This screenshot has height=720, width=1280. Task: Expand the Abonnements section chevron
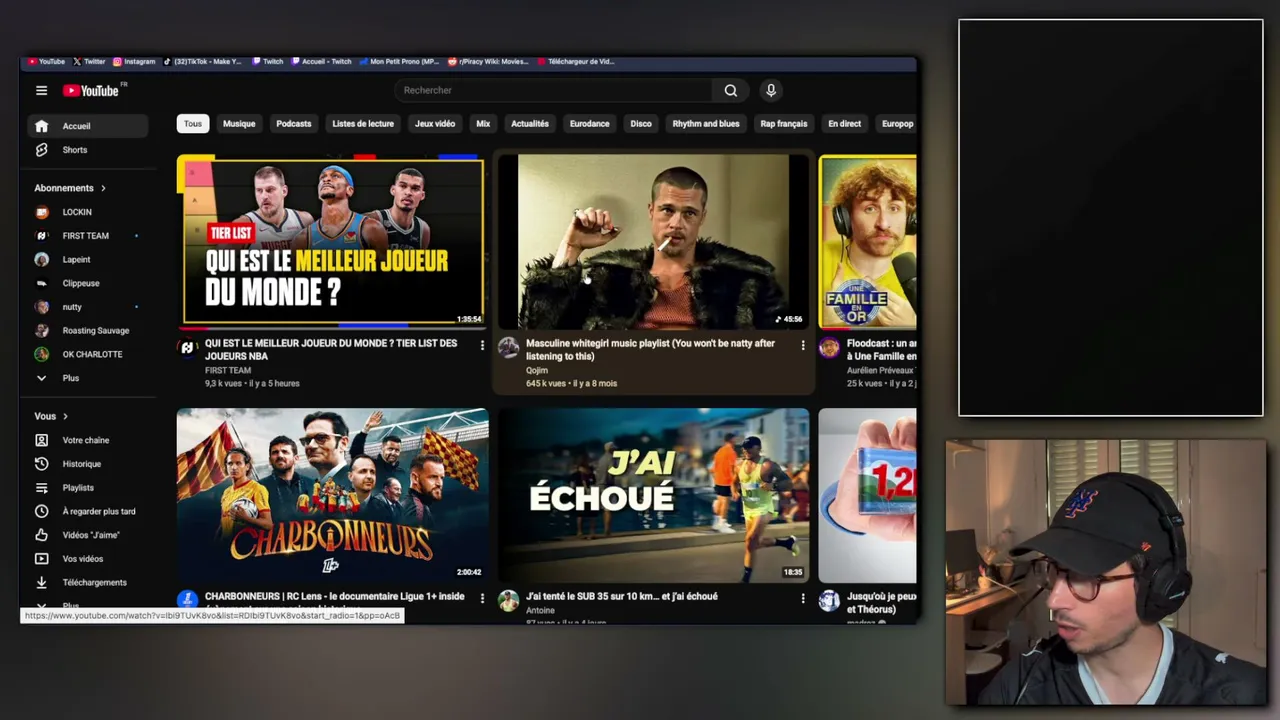click(103, 188)
